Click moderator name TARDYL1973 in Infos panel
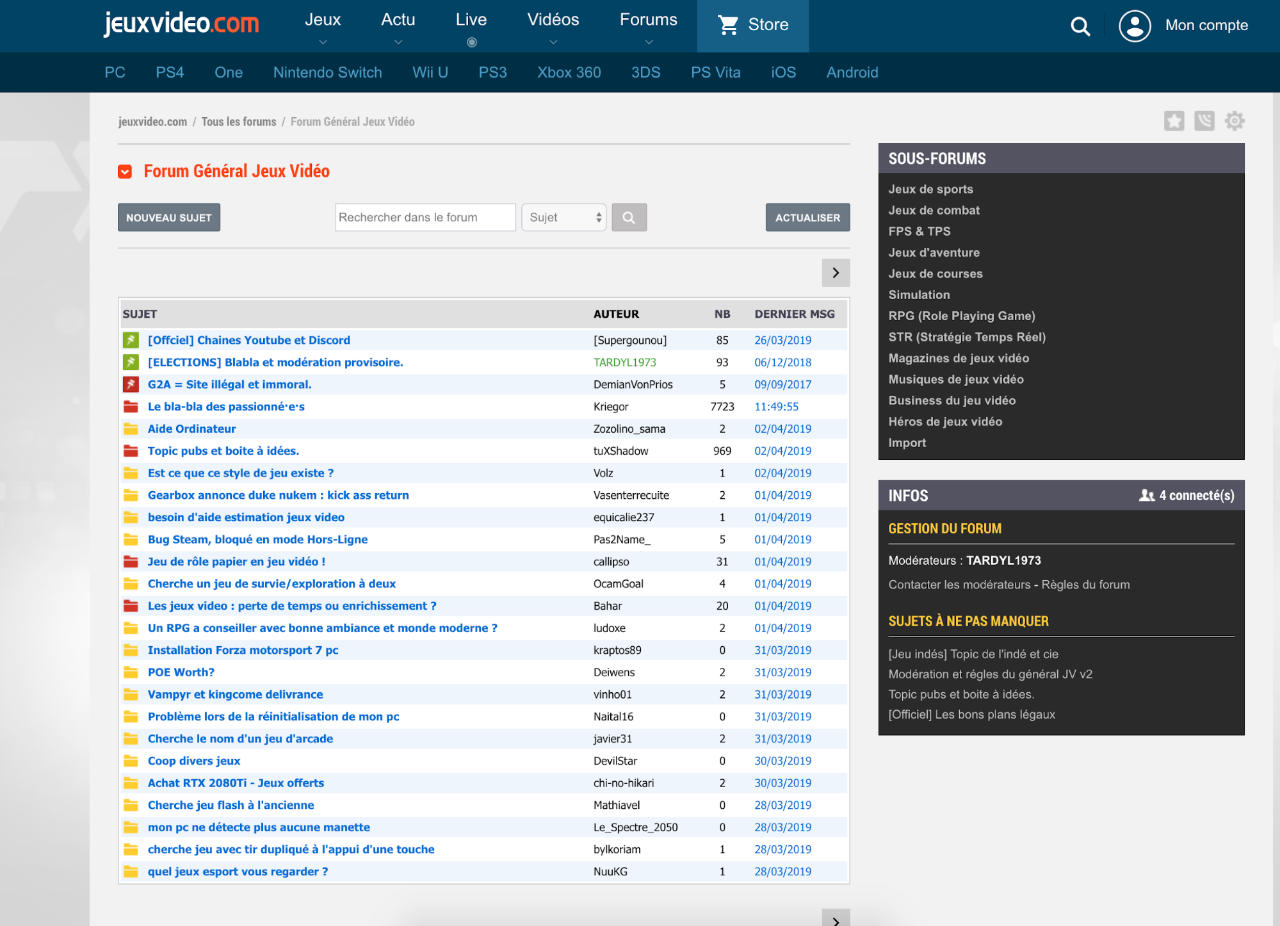The height and width of the screenshot is (926, 1280). [1004, 561]
